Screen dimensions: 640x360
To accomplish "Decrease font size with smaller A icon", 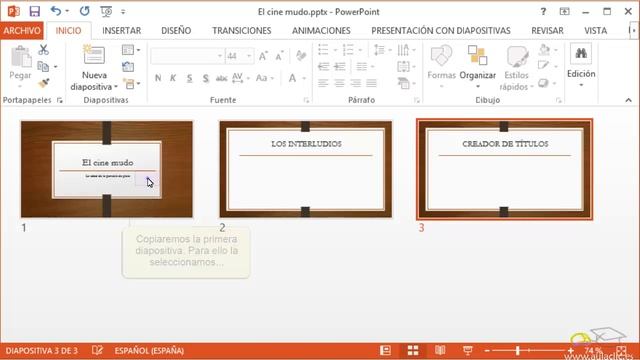I will (280, 56).
